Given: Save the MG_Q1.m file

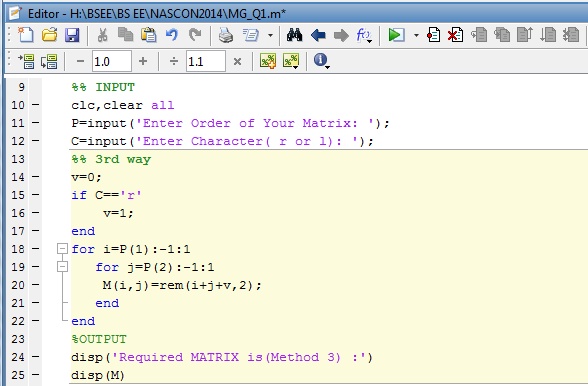Looking at the screenshot, I should (72, 35).
